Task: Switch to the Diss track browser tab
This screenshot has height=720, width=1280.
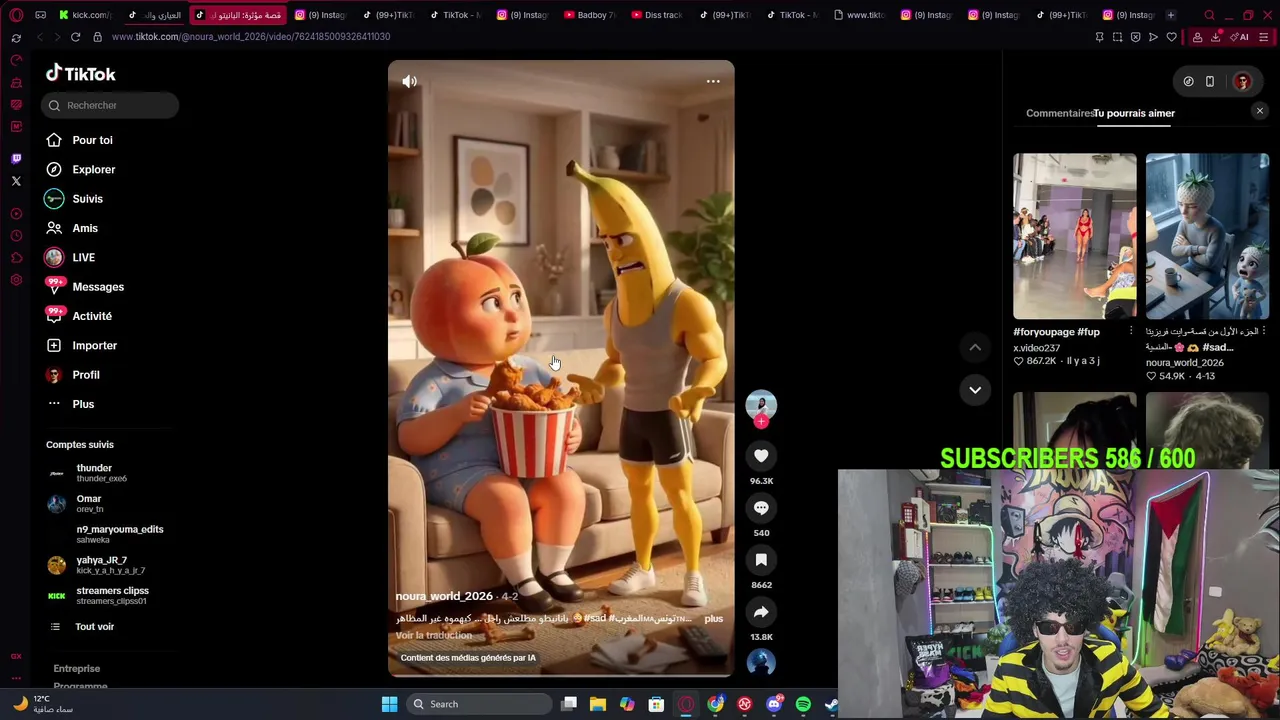Action: (657, 15)
